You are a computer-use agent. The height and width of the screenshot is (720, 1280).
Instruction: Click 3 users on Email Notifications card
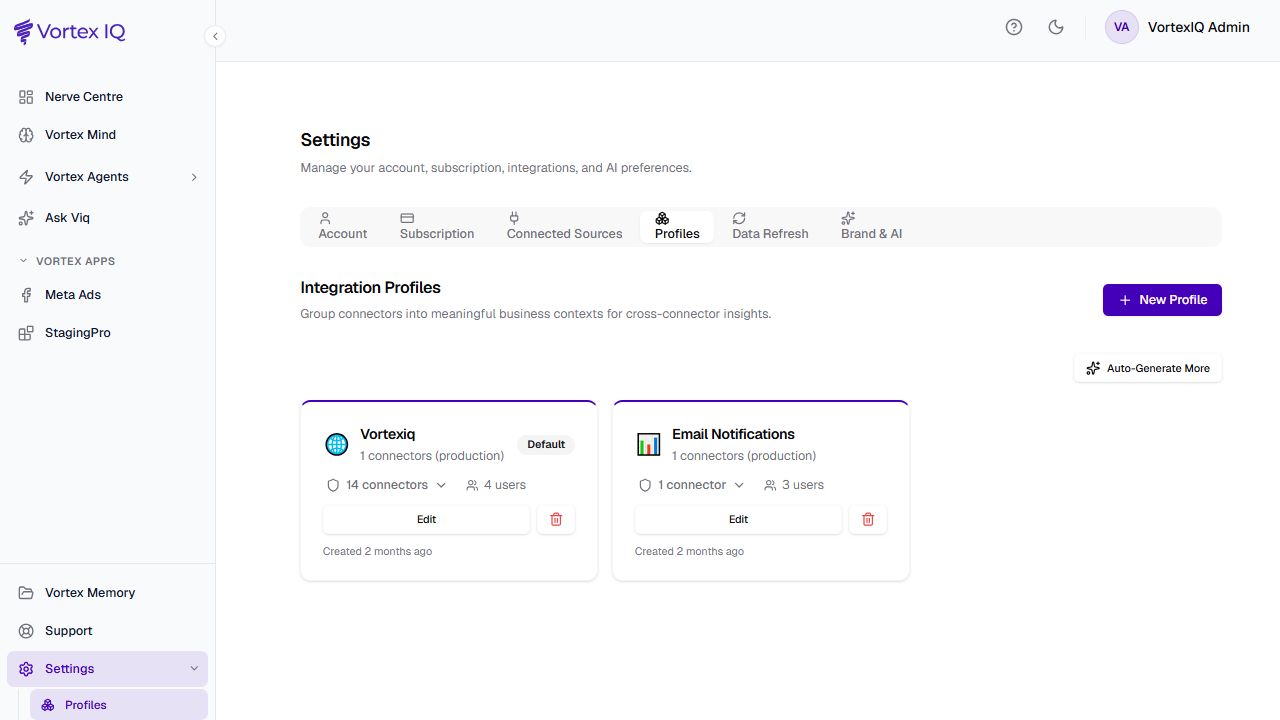794,485
